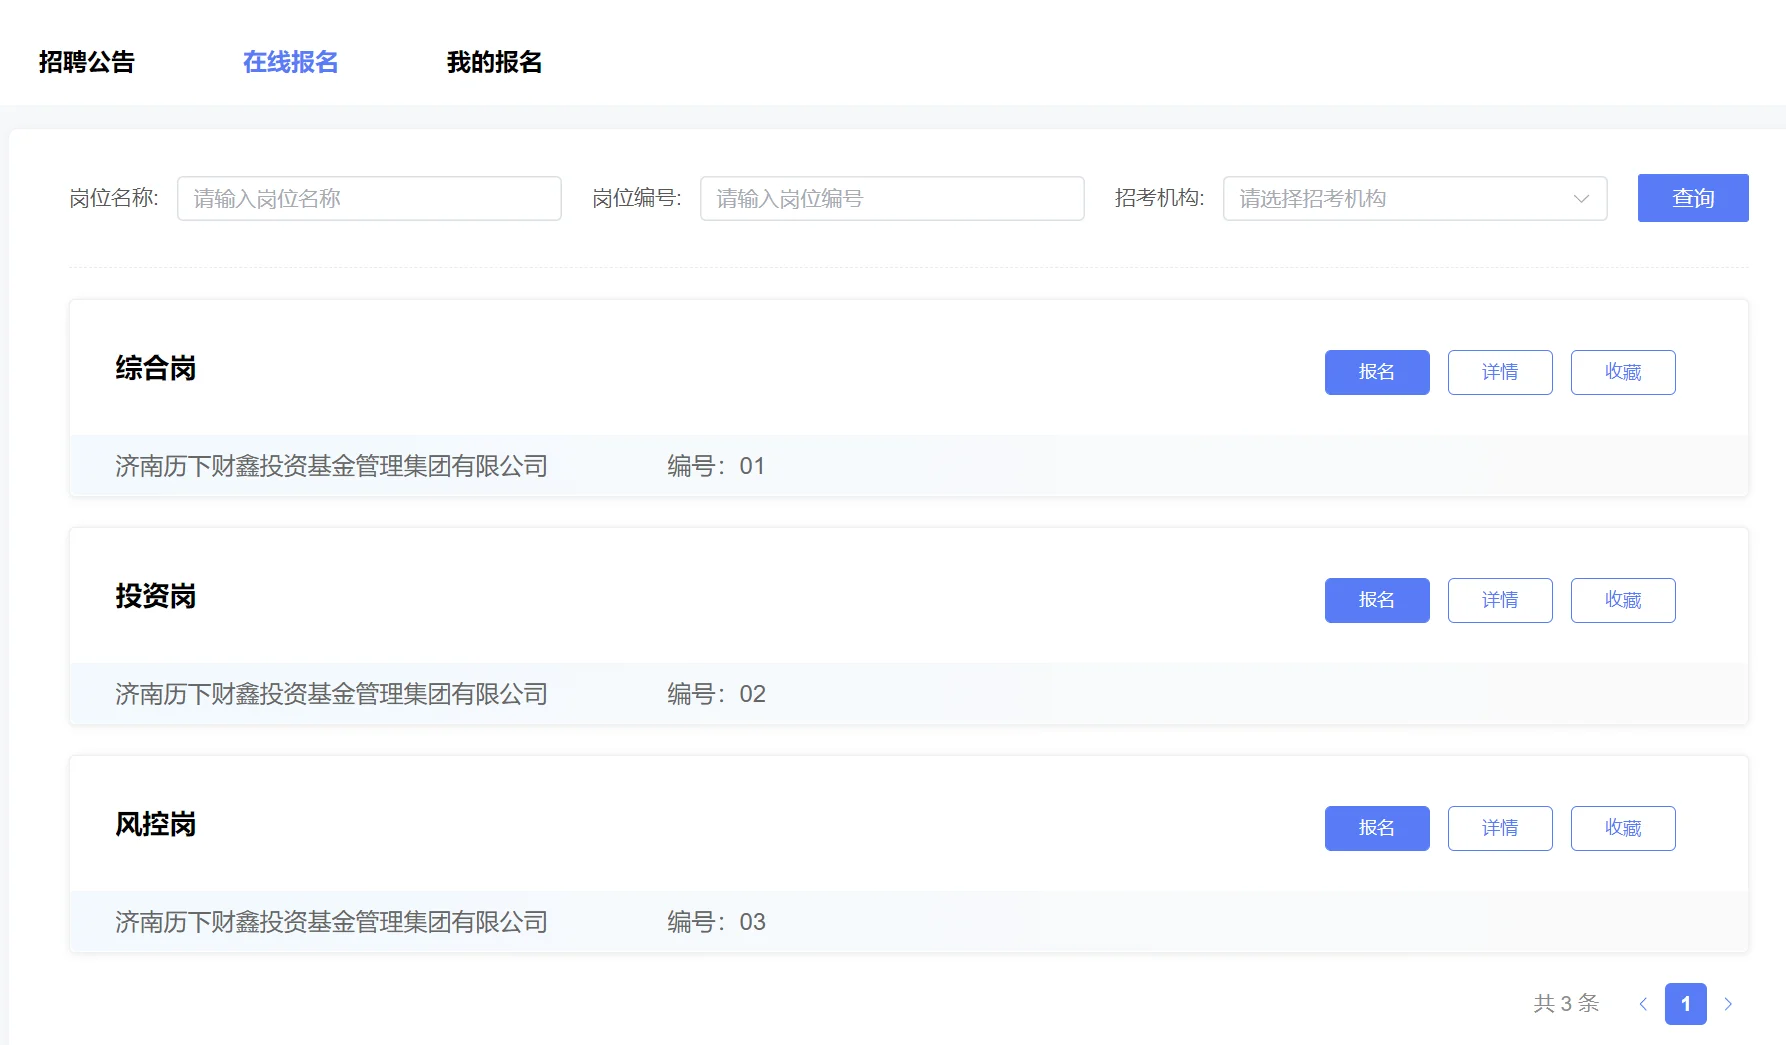
Task: Click 收藏 for 投资岗
Action: point(1623,600)
